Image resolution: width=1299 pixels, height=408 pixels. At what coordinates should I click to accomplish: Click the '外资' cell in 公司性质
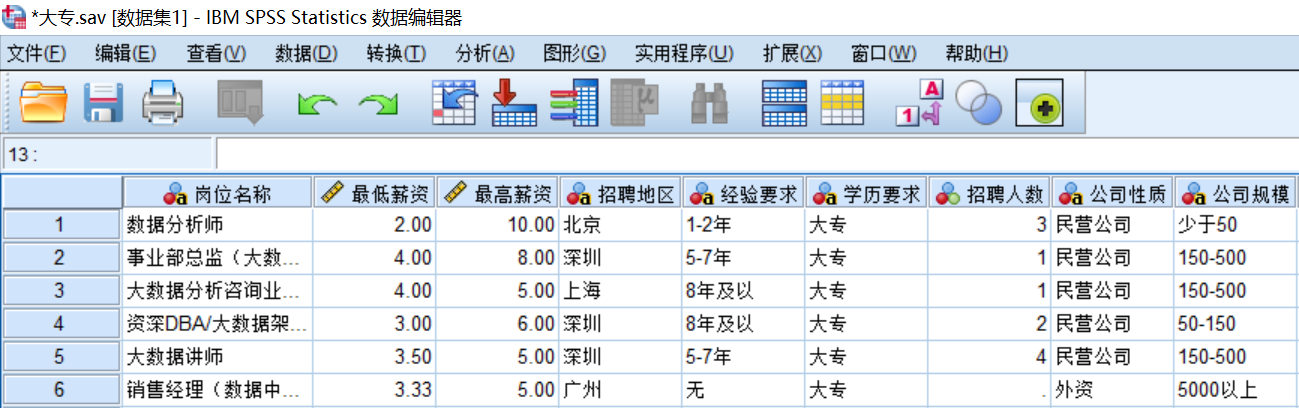tap(1113, 390)
